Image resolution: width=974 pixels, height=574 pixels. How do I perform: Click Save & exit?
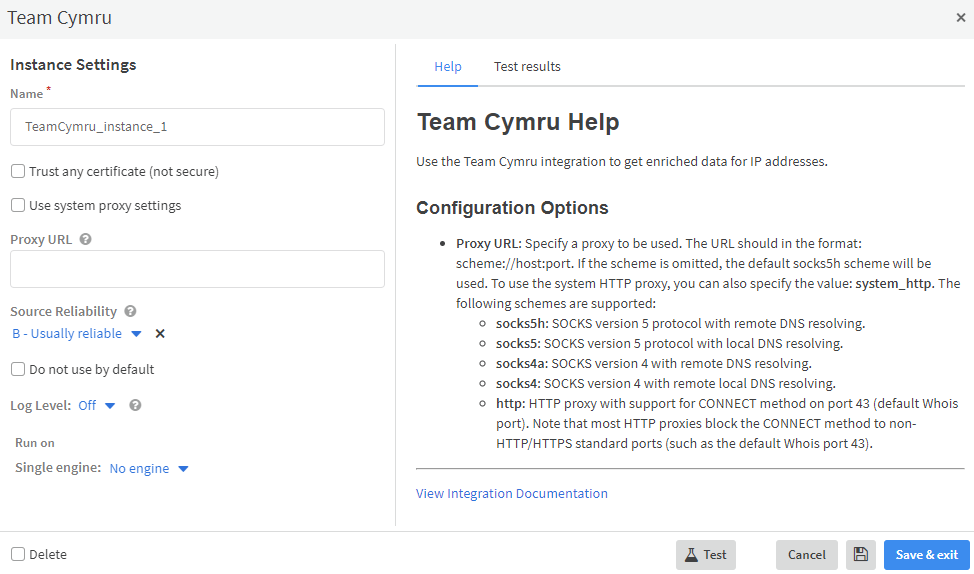(x=926, y=555)
